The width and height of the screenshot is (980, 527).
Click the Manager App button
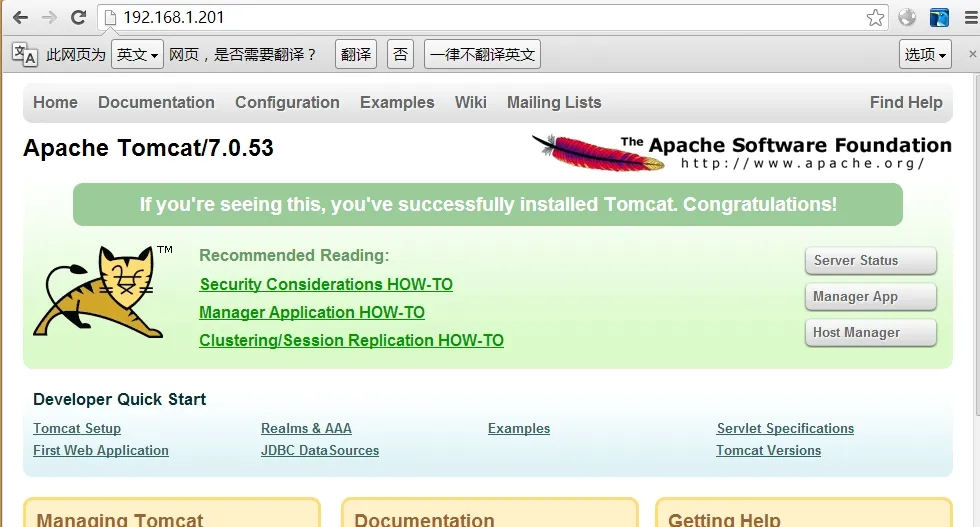[x=871, y=297]
